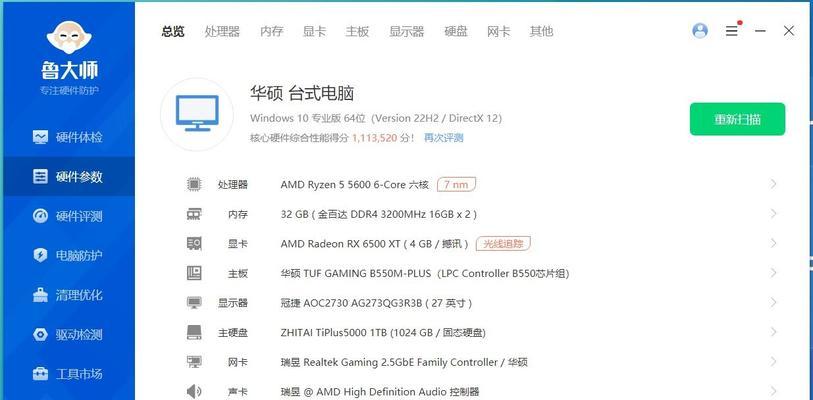
Task: Click the 鲁大师 logo avatar
Action: pyautogui.click(x=69, y=36)
